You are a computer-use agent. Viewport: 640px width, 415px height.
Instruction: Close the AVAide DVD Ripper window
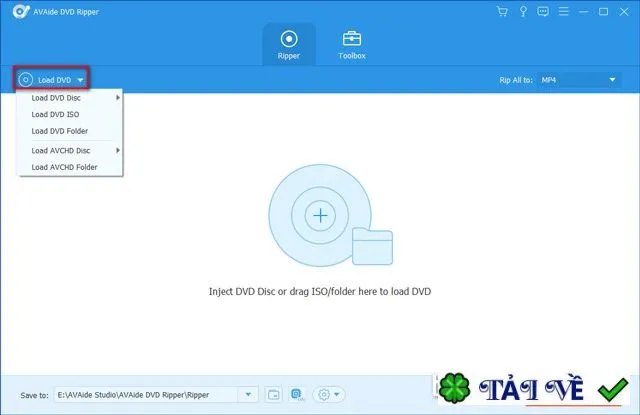(x=624, y=11)
